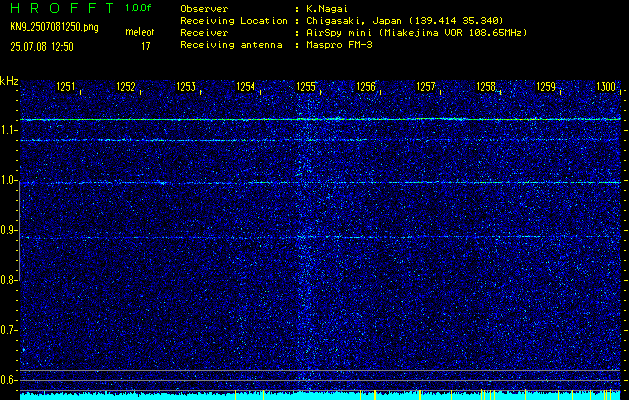Click the antenna value Maspro FM-3
Screen dimensions: 629x400
[339, 45]
